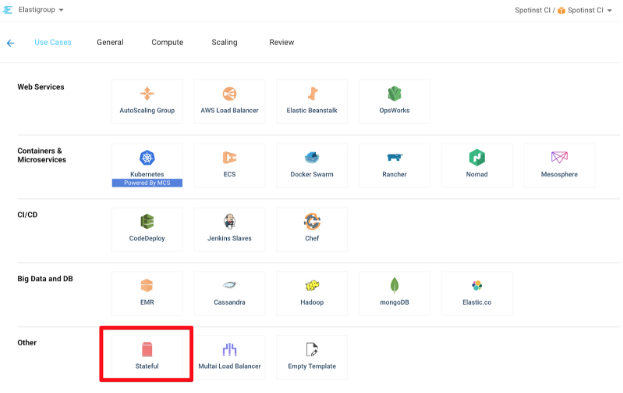Choose the Nomad hexagon icon
Viewport: 623px width, 393px height.
[x=477, y=158]
